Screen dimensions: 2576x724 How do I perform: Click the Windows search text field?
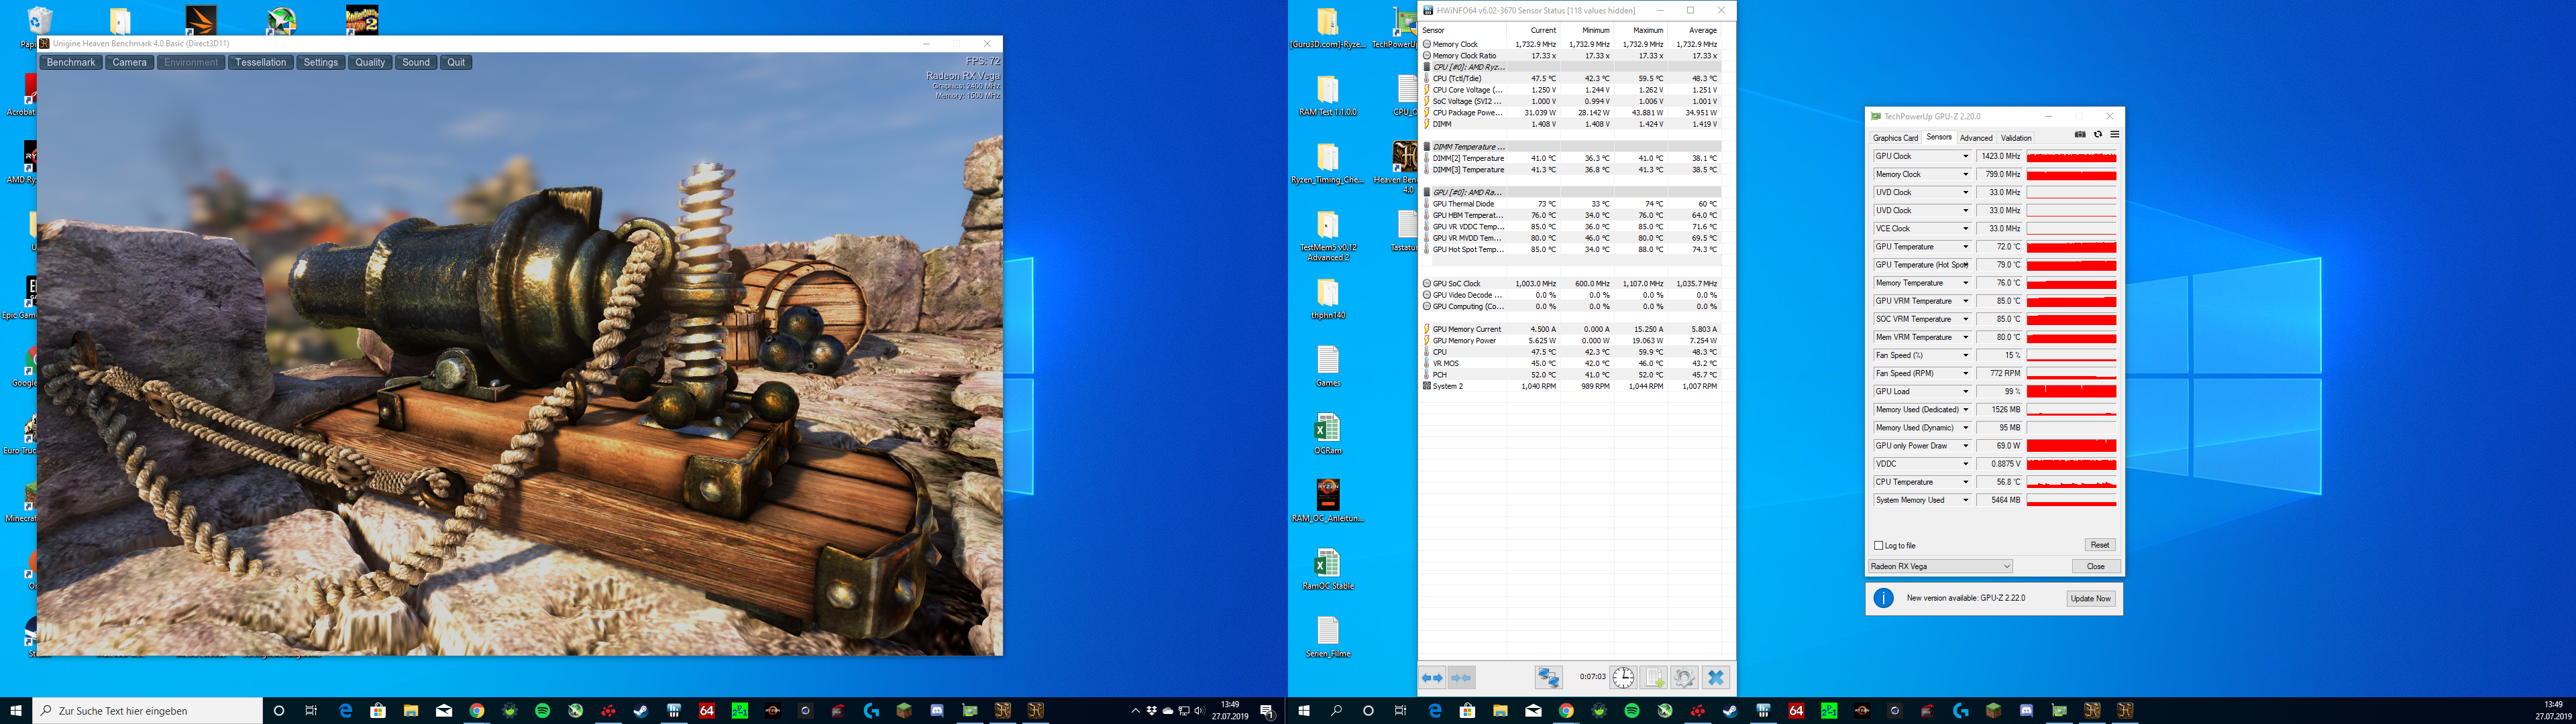pyautogui.click(x=150, y=711)
